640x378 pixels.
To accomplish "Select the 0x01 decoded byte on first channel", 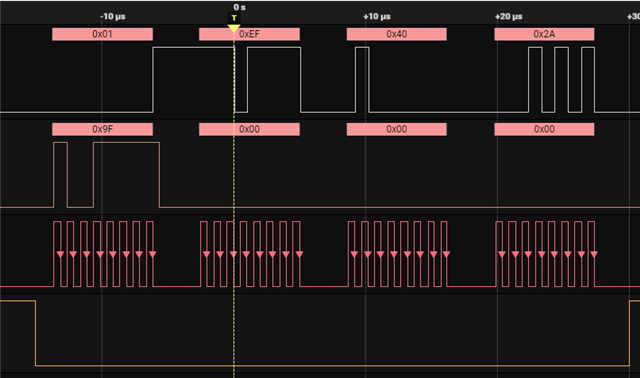I will [x=102, y=34].
